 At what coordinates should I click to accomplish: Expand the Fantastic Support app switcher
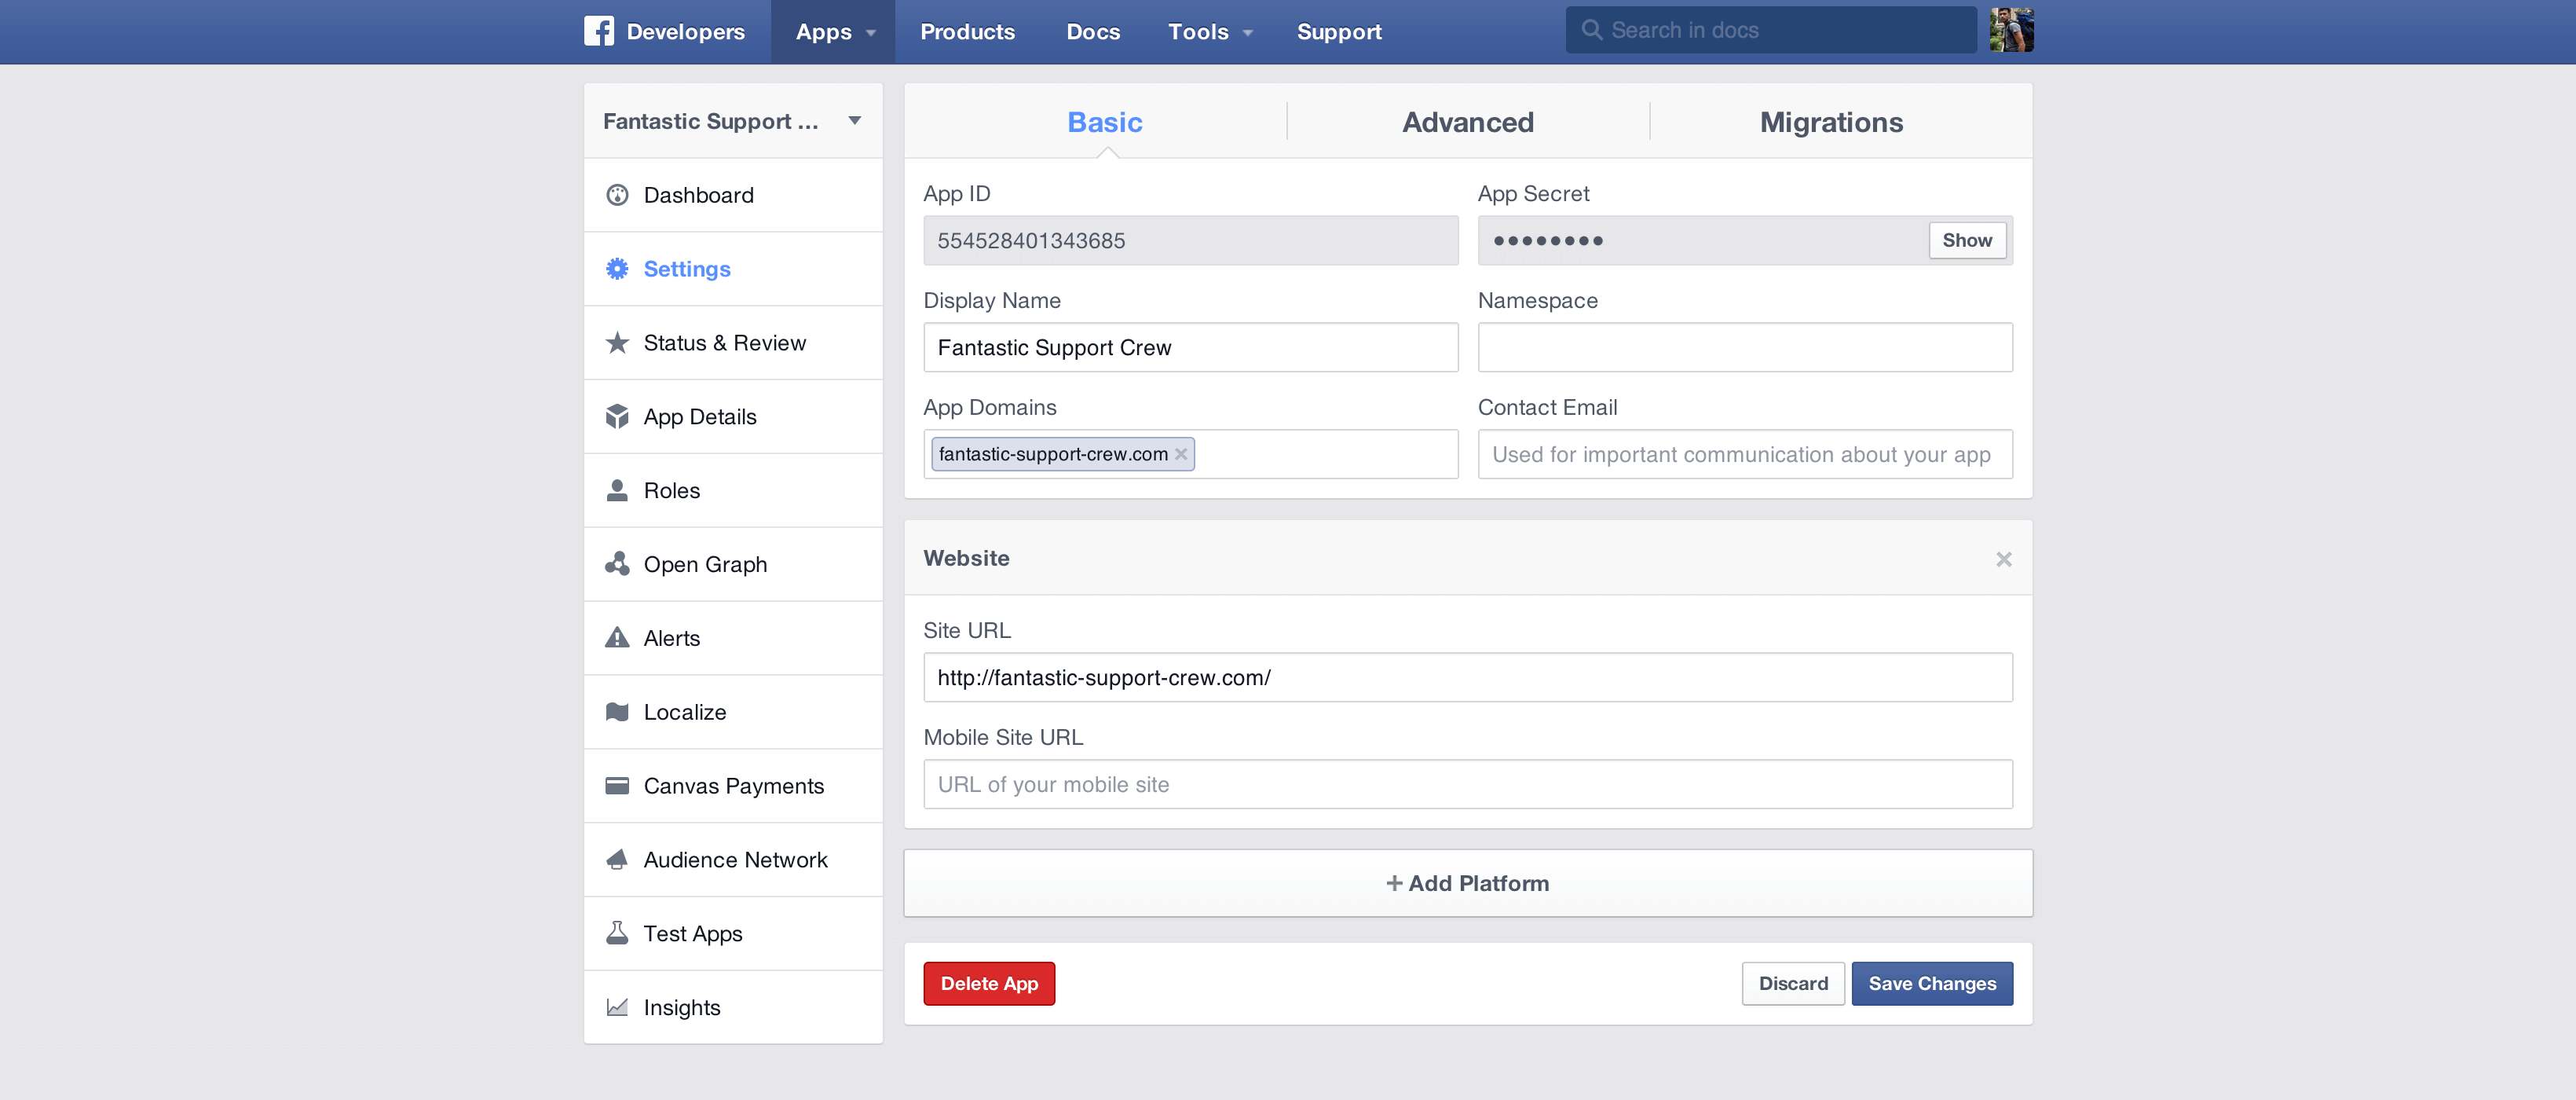tap(733, 121)
